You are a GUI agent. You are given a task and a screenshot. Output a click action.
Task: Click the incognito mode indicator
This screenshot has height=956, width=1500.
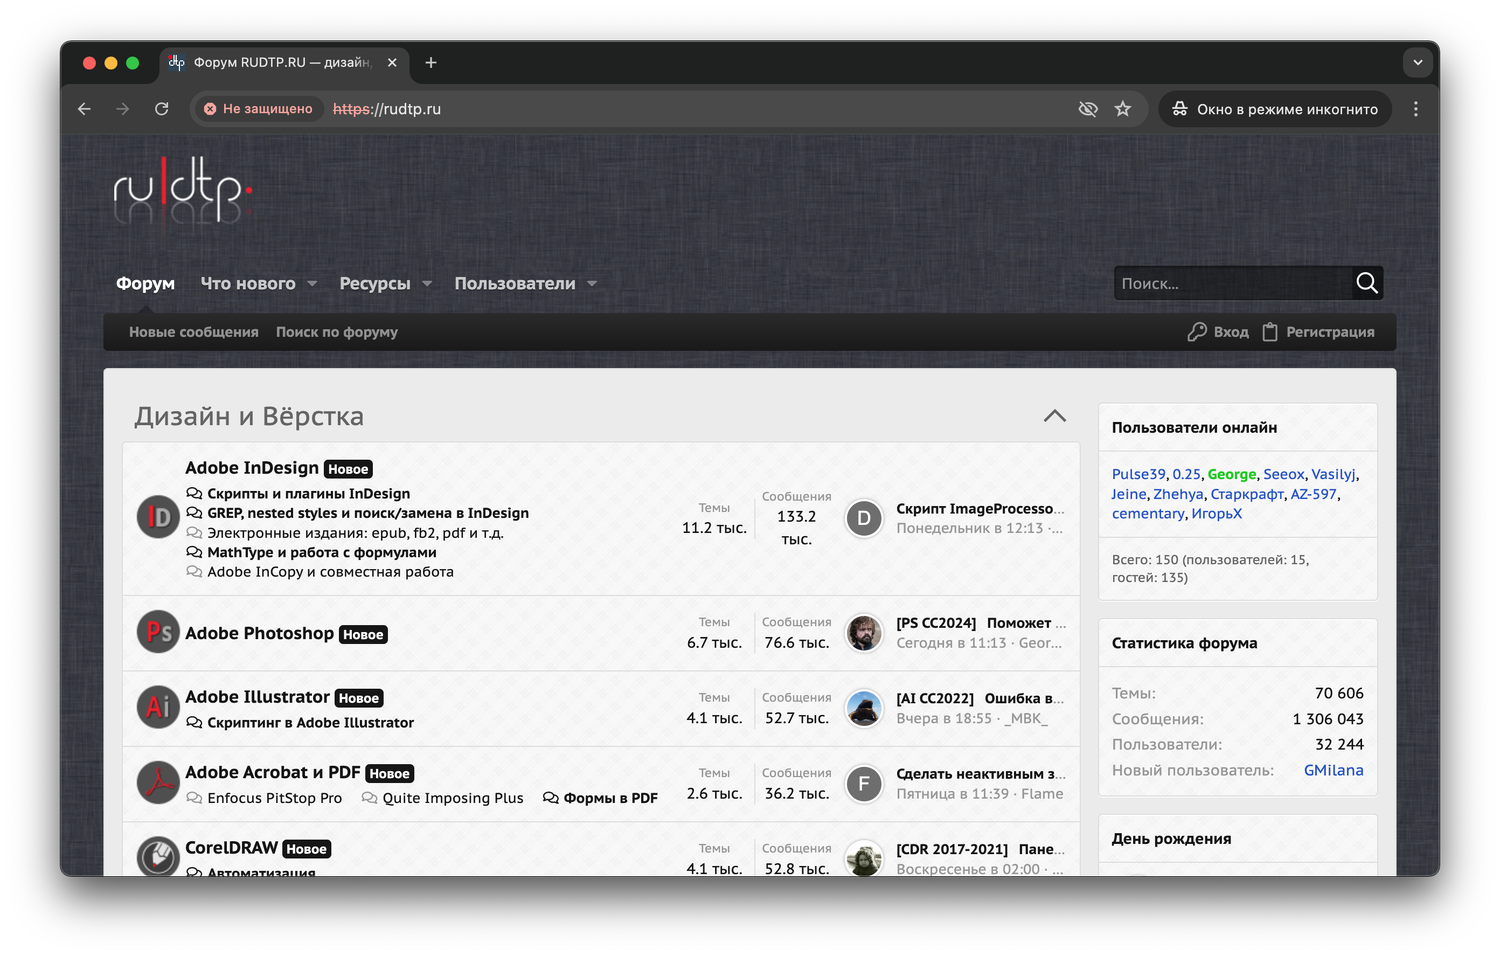(x=1275, y=109)
